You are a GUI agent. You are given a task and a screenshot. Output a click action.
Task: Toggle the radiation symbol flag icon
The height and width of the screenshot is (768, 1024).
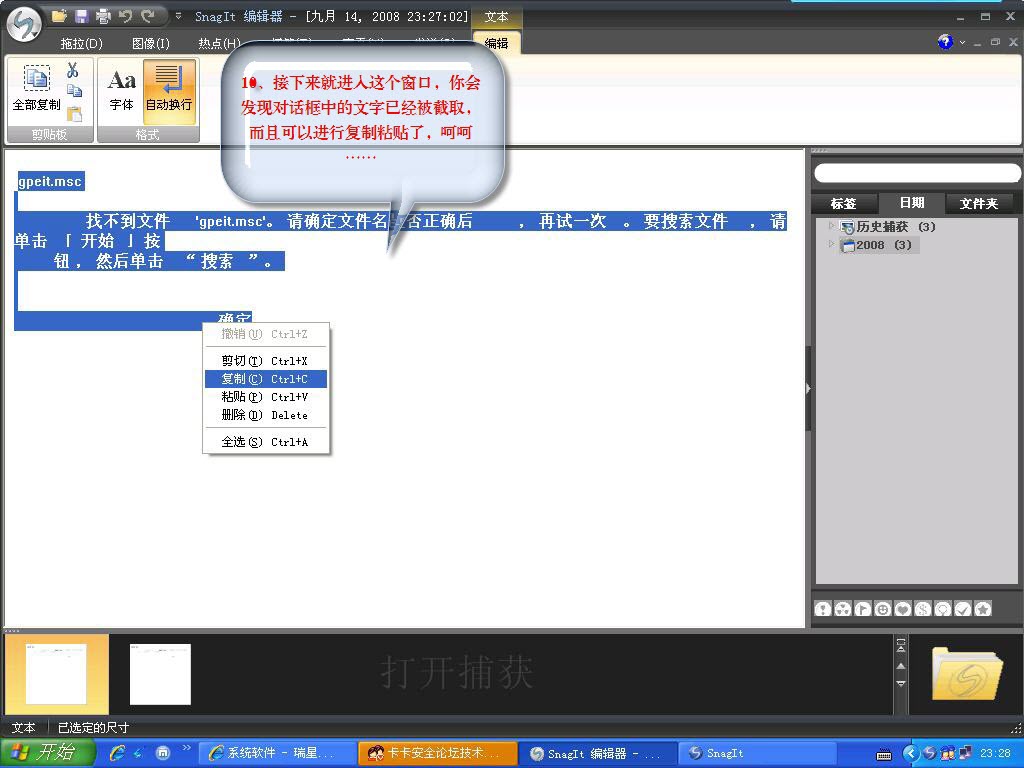843,609
